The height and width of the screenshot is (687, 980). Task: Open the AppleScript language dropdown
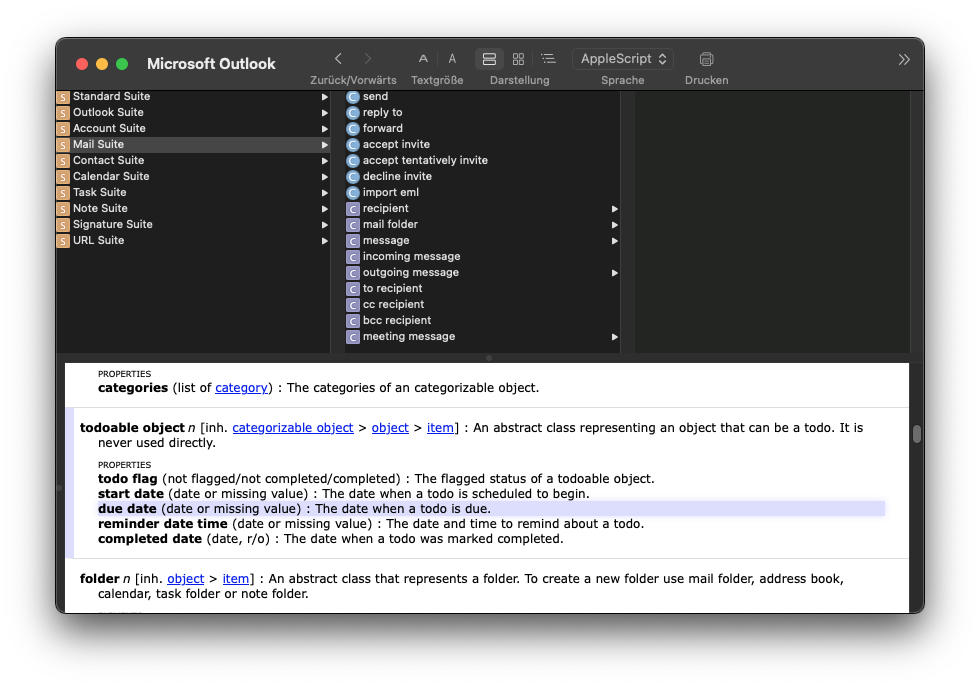coord(622,59)
